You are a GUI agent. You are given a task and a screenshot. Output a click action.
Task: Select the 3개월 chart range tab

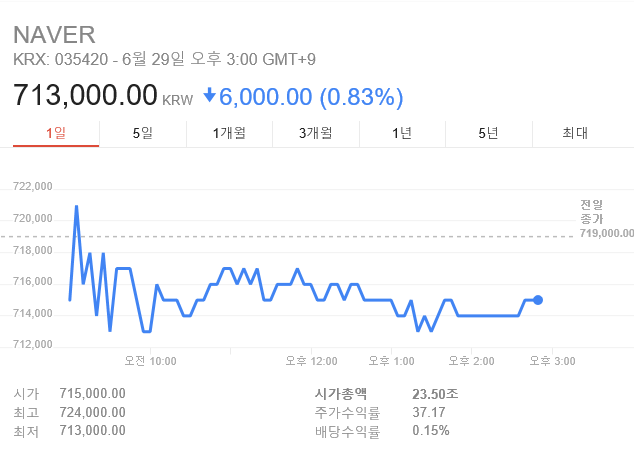pyautogui.click(x=316, y=133)
